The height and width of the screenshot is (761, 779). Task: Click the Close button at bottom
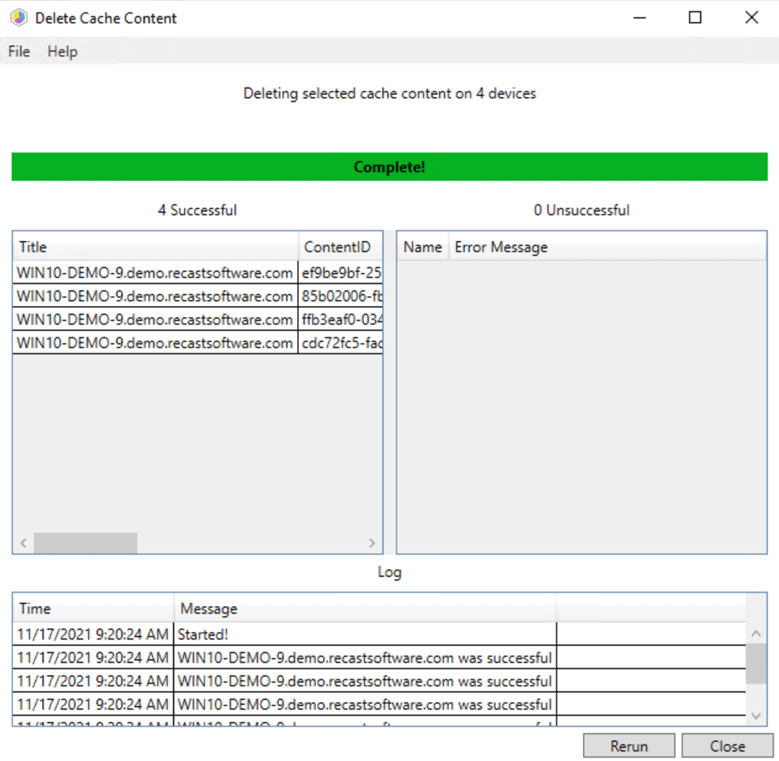(x=727, y=746)
